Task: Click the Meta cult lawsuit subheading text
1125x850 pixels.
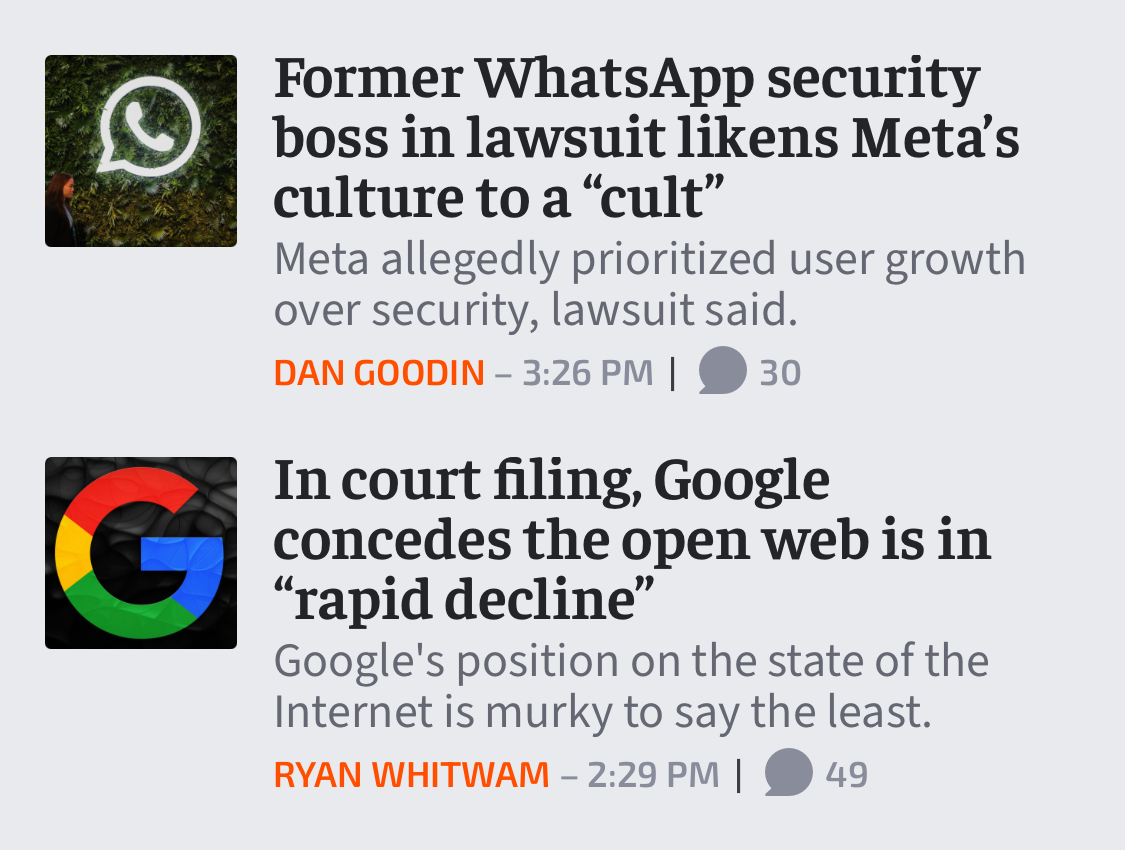Action: [650, 284]
